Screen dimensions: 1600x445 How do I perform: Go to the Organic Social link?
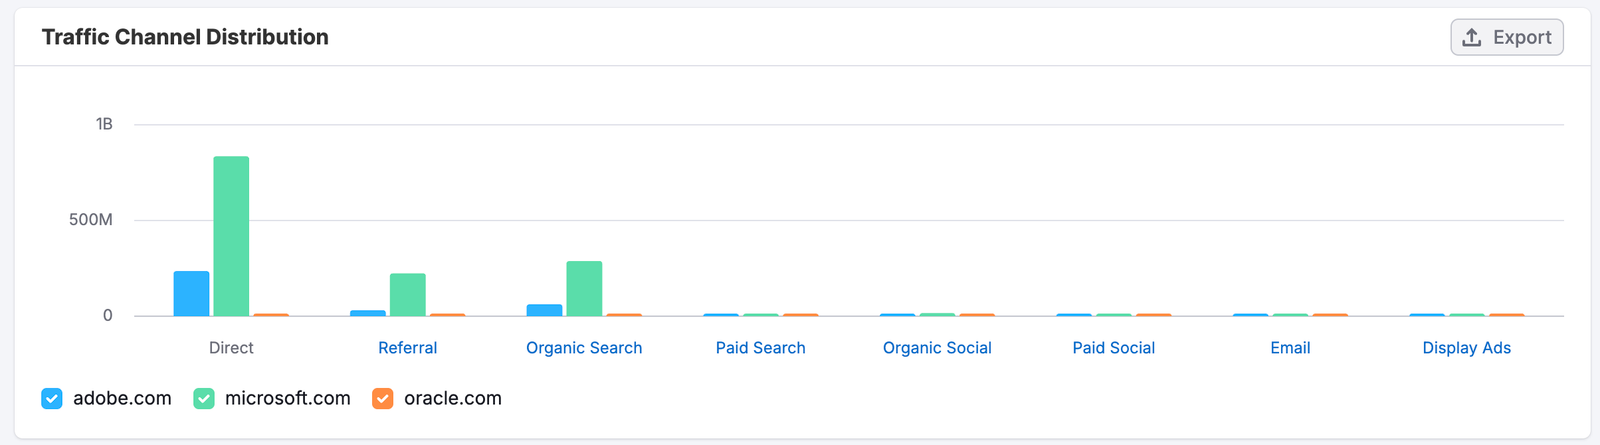pos(937,348)
